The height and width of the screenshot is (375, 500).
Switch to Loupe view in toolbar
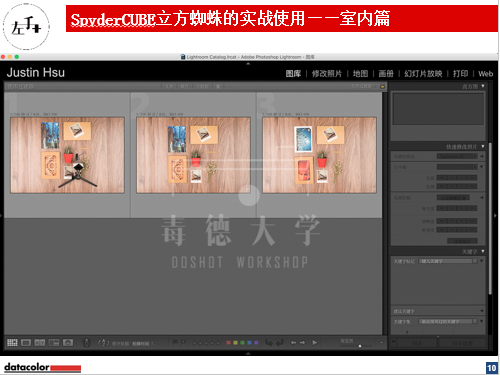26,342
